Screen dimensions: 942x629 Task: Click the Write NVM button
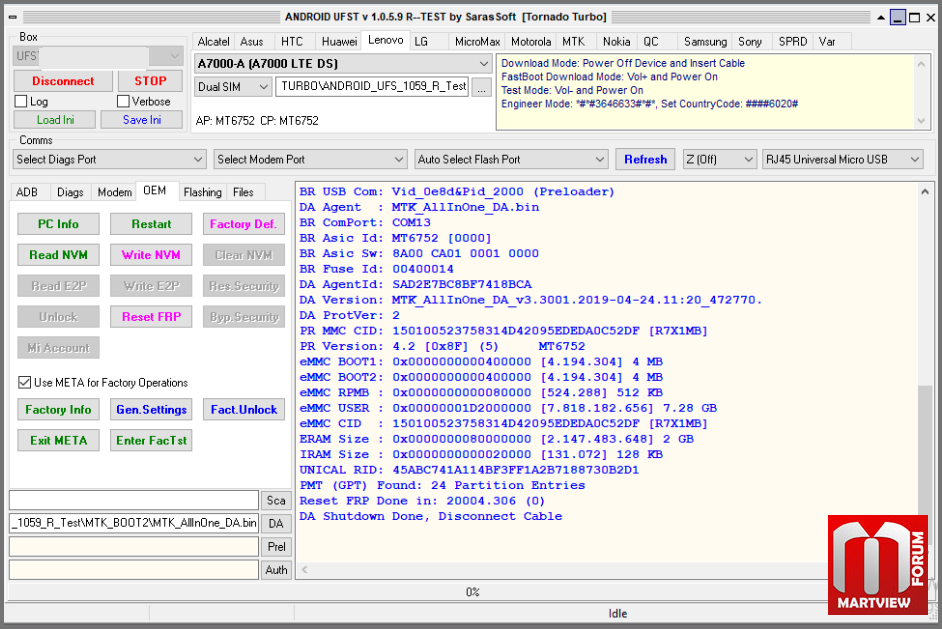(x=151, y=255)
